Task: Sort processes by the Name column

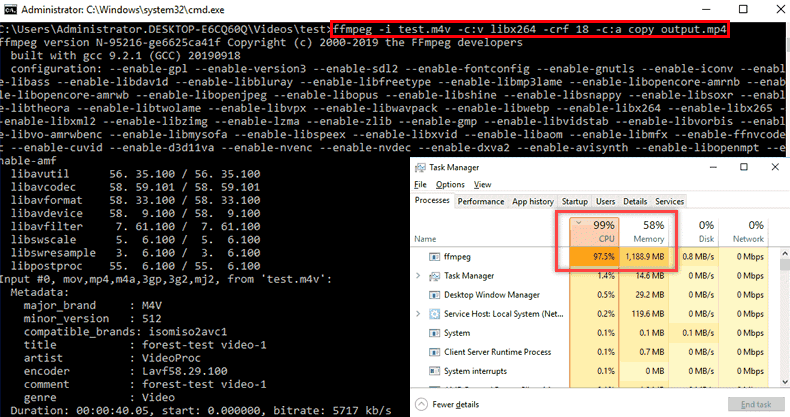Action: tap(425, 239)
